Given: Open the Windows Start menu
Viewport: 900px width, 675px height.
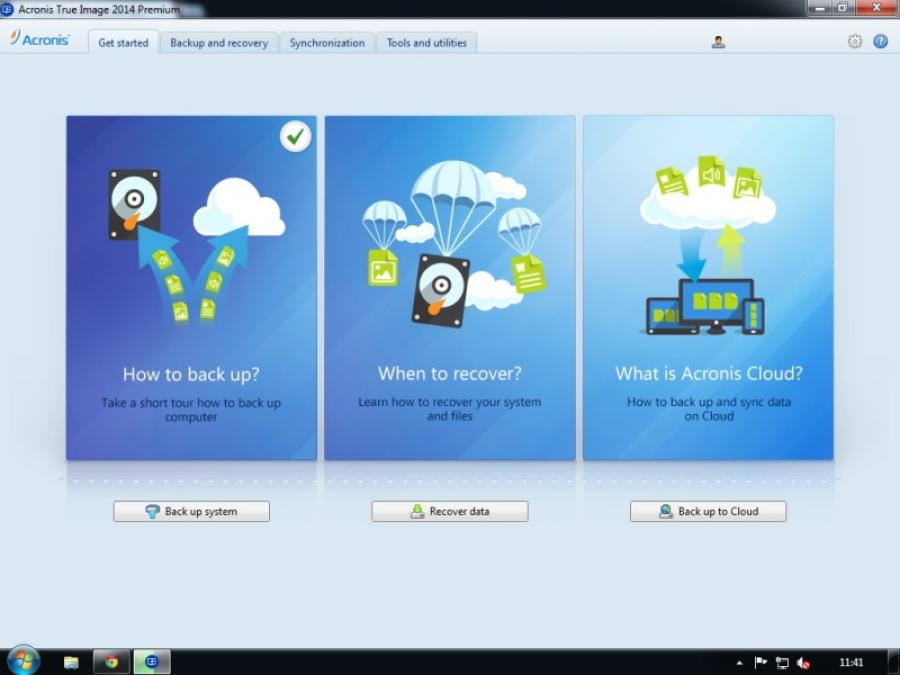Looking at the screenshot, I should 23,661.
